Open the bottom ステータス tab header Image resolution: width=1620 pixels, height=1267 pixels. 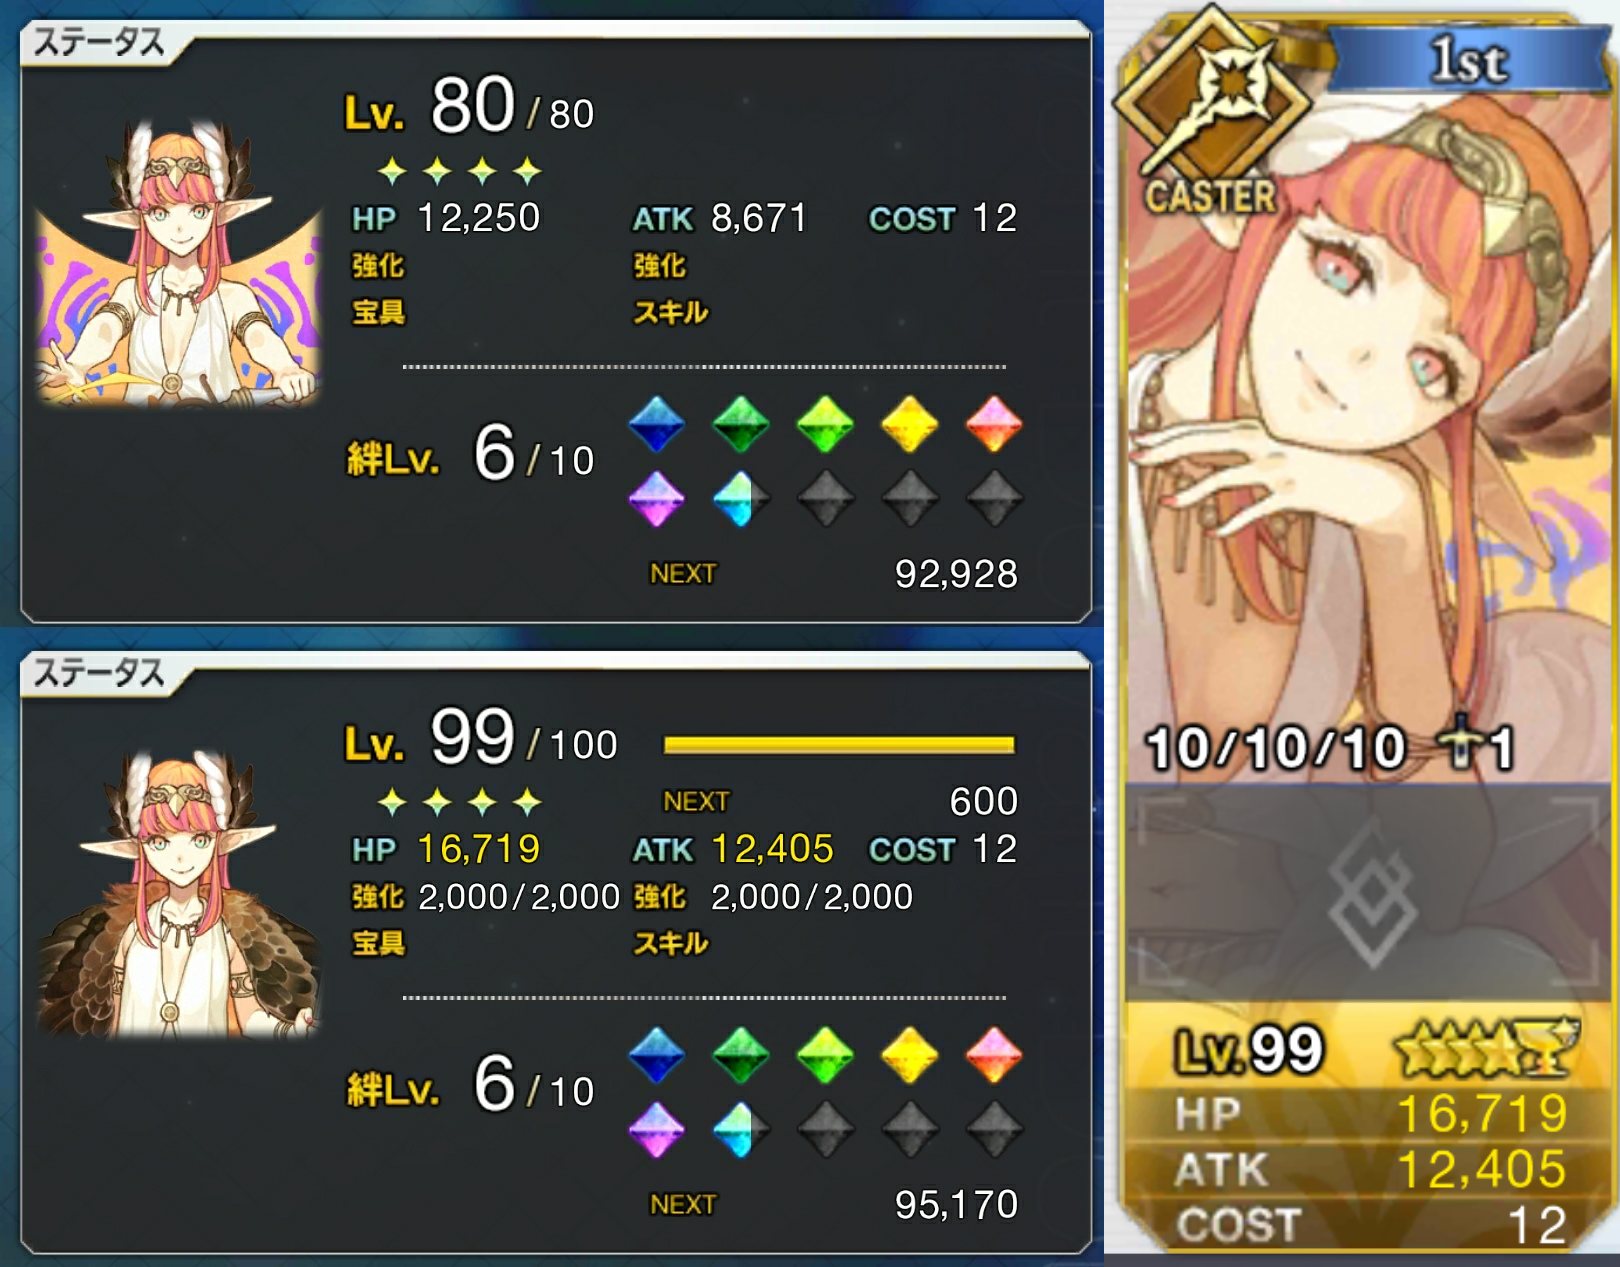click(98, 673)
